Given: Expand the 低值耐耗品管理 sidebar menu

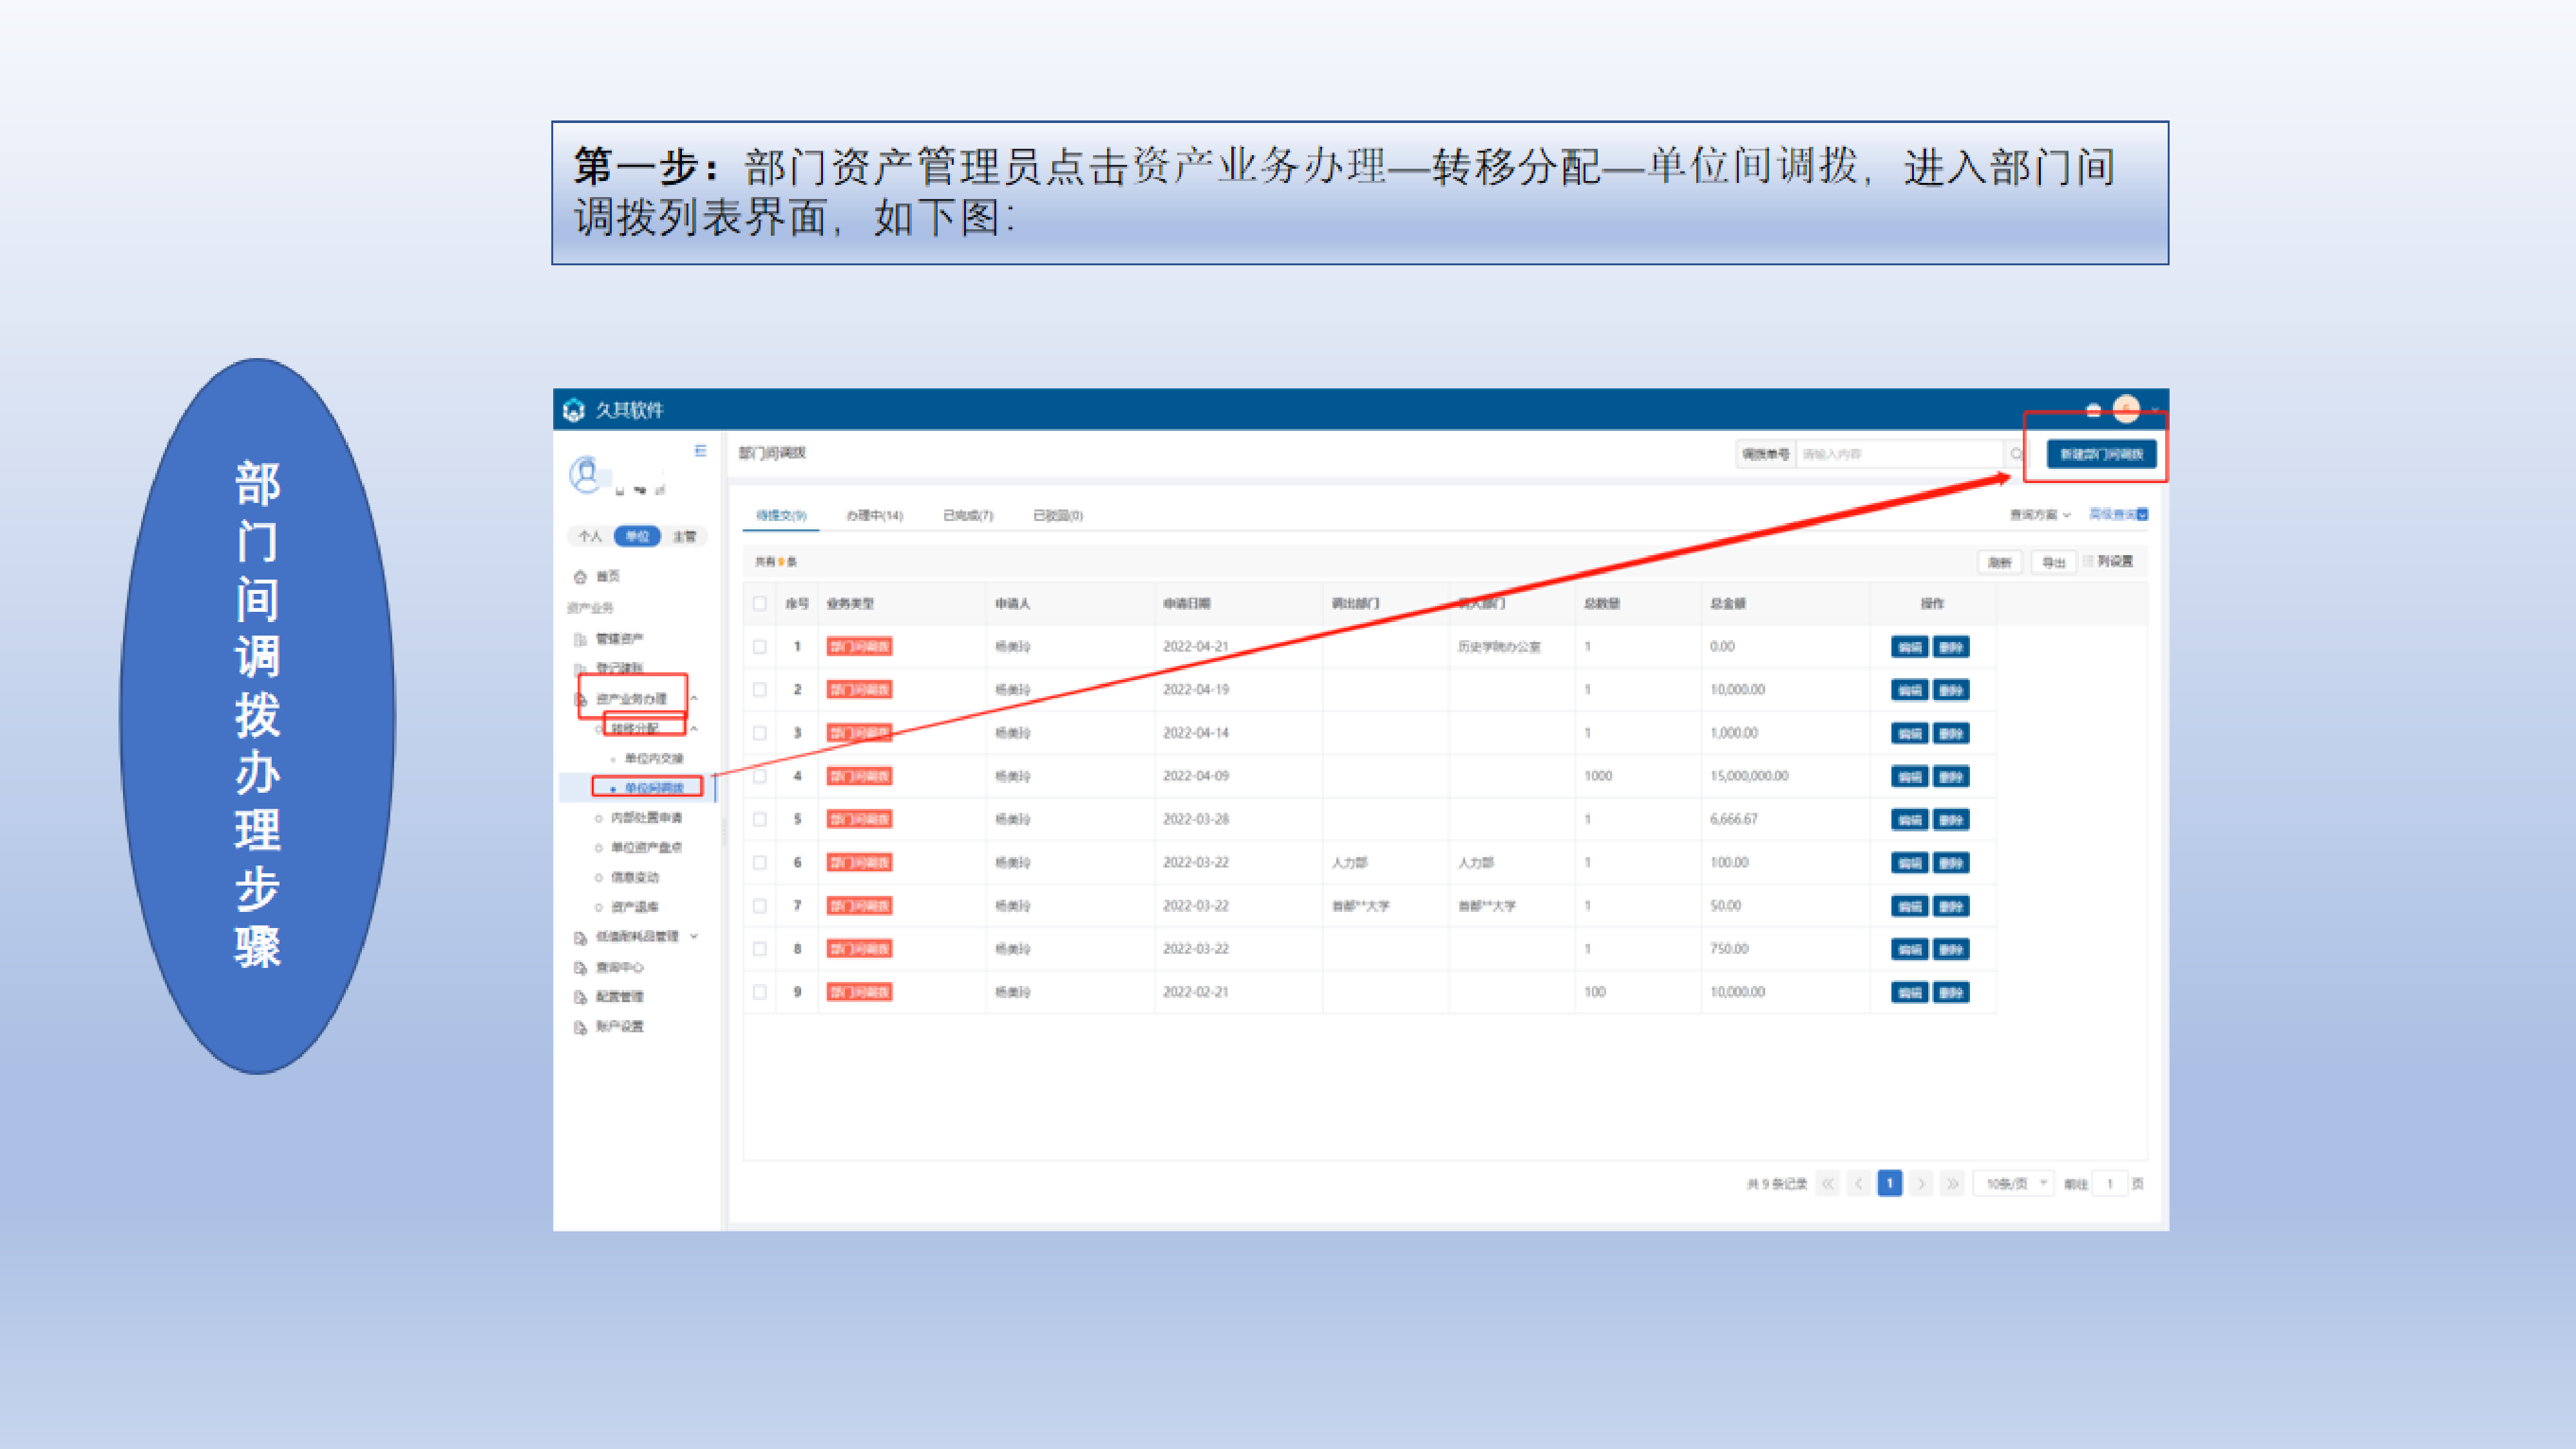Looking at the screenshot, I should (x=694, y=936).
